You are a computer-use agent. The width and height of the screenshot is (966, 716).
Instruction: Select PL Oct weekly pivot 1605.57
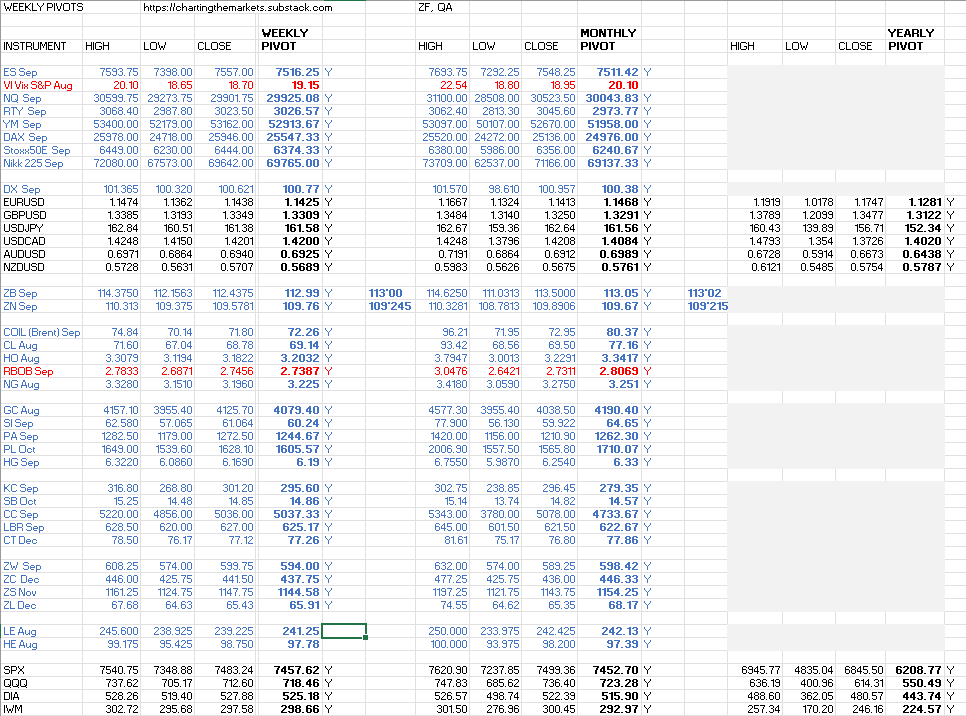click(297, 449)
